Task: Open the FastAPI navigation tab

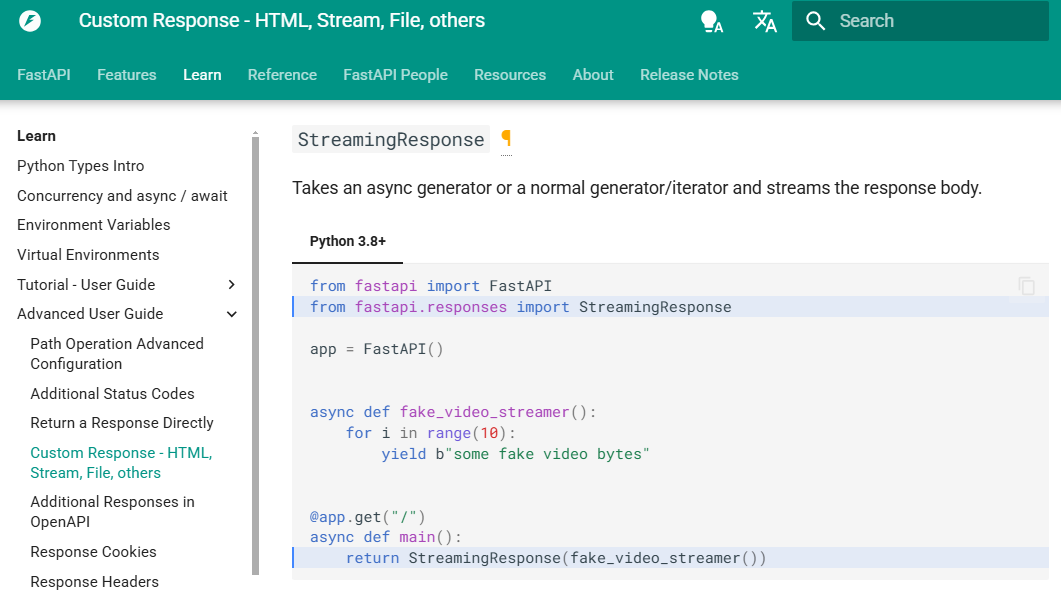Action: tap(44, 75)
